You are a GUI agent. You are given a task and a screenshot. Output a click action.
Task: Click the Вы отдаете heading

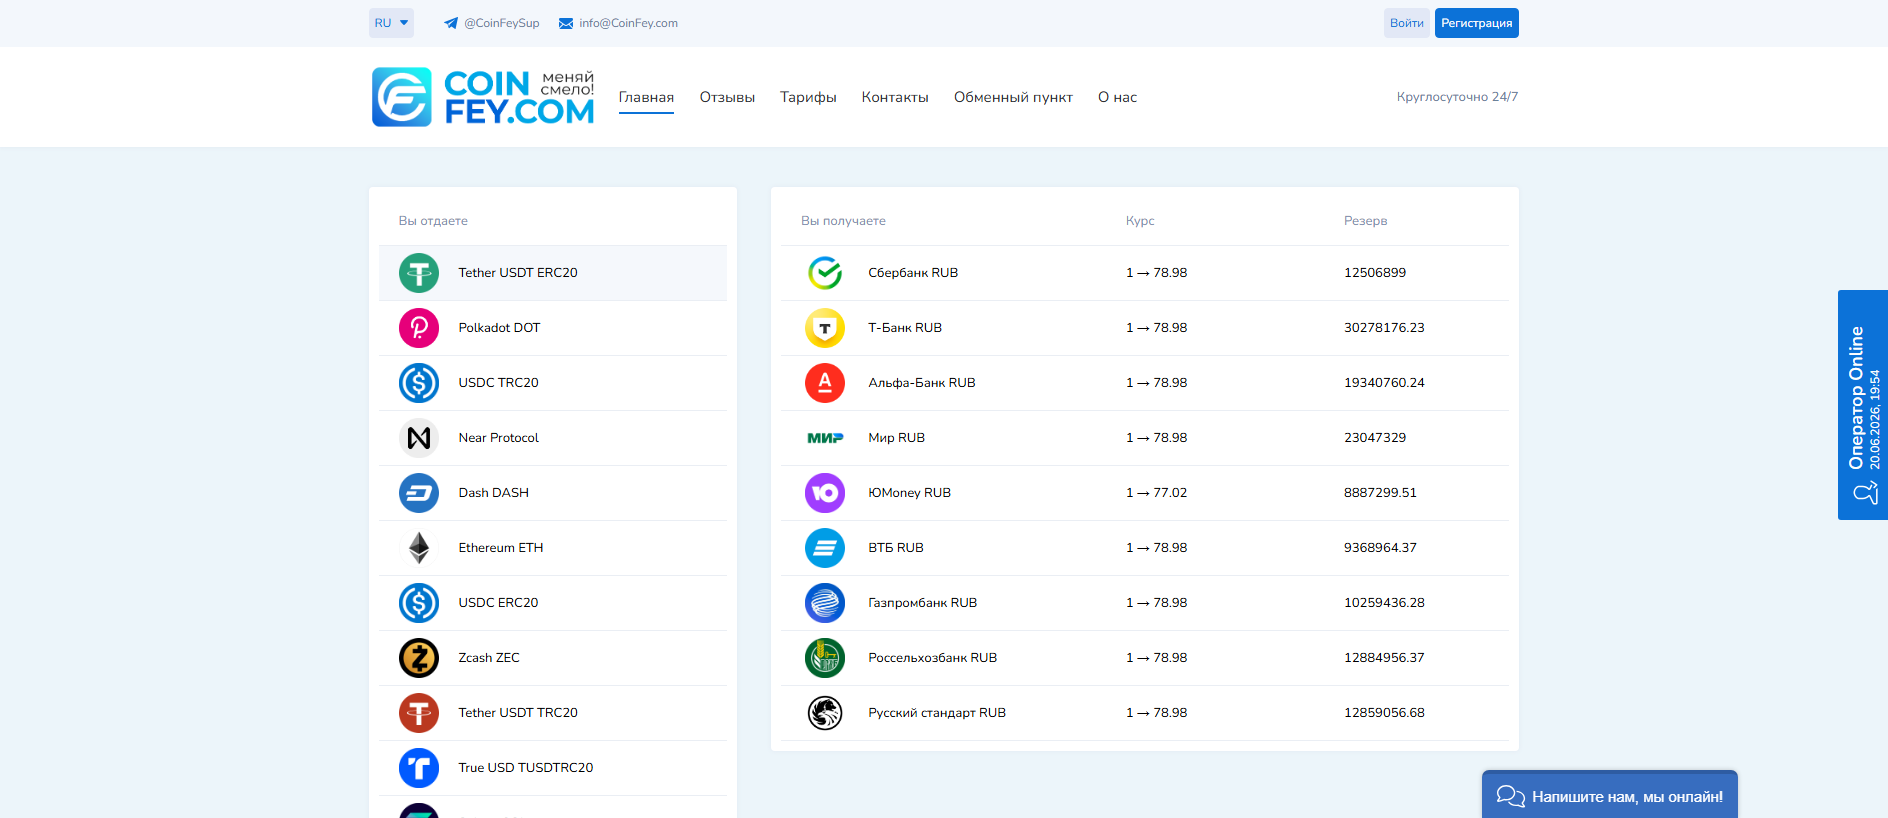[433, 221]
